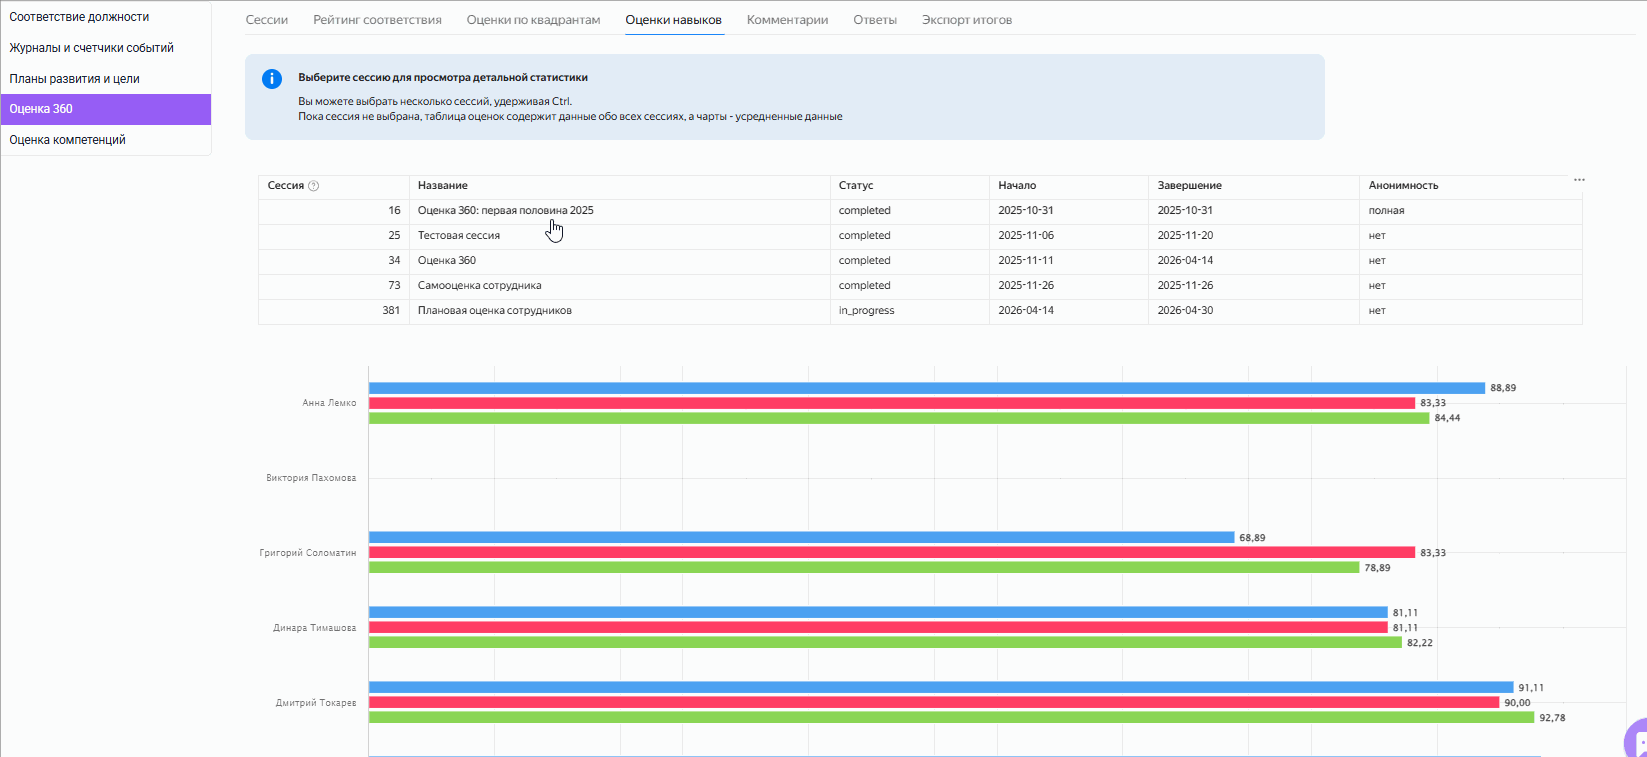1647x757 pixels.
Task: Open the Рейтинг соответствия tab
Action: tap(377, 20)
